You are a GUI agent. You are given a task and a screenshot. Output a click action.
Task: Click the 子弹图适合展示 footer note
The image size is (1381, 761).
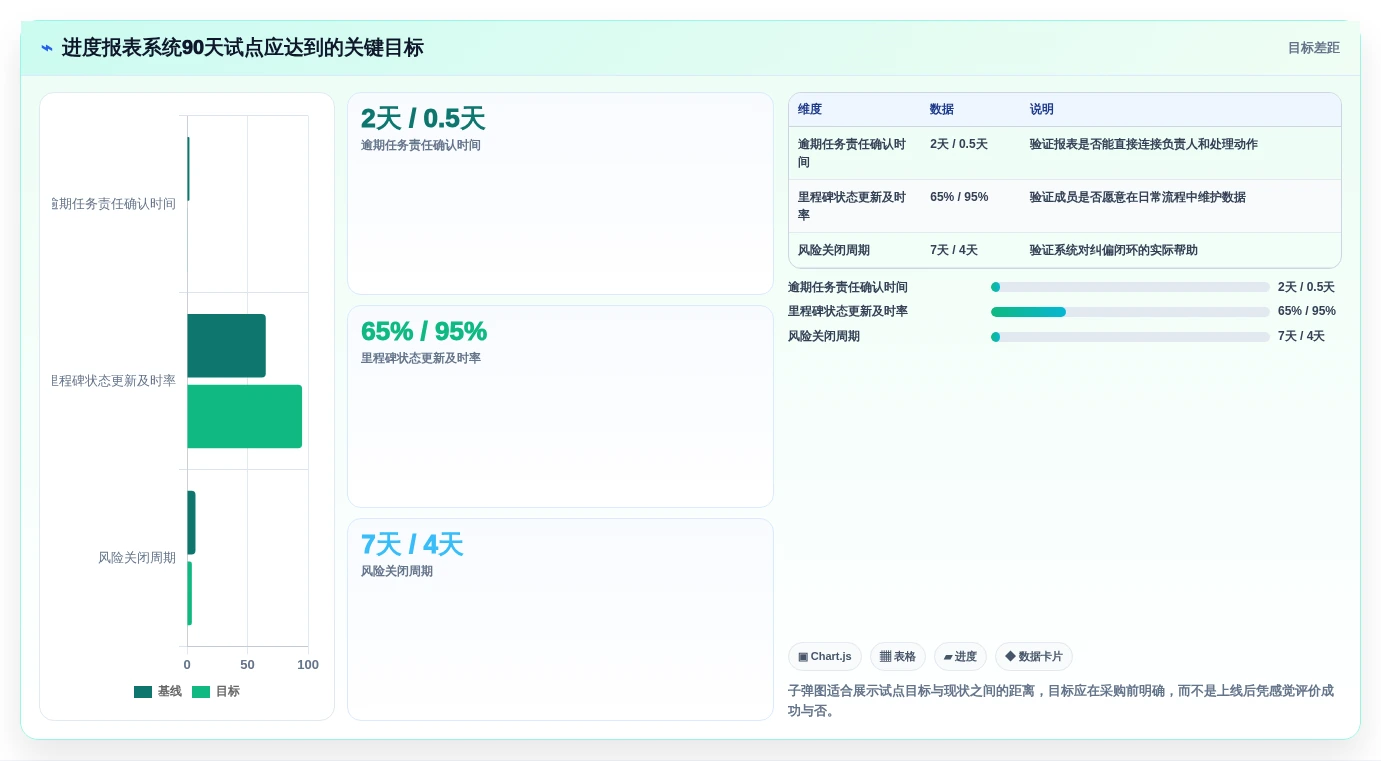pyautogui.click(x=1061, y=701)
